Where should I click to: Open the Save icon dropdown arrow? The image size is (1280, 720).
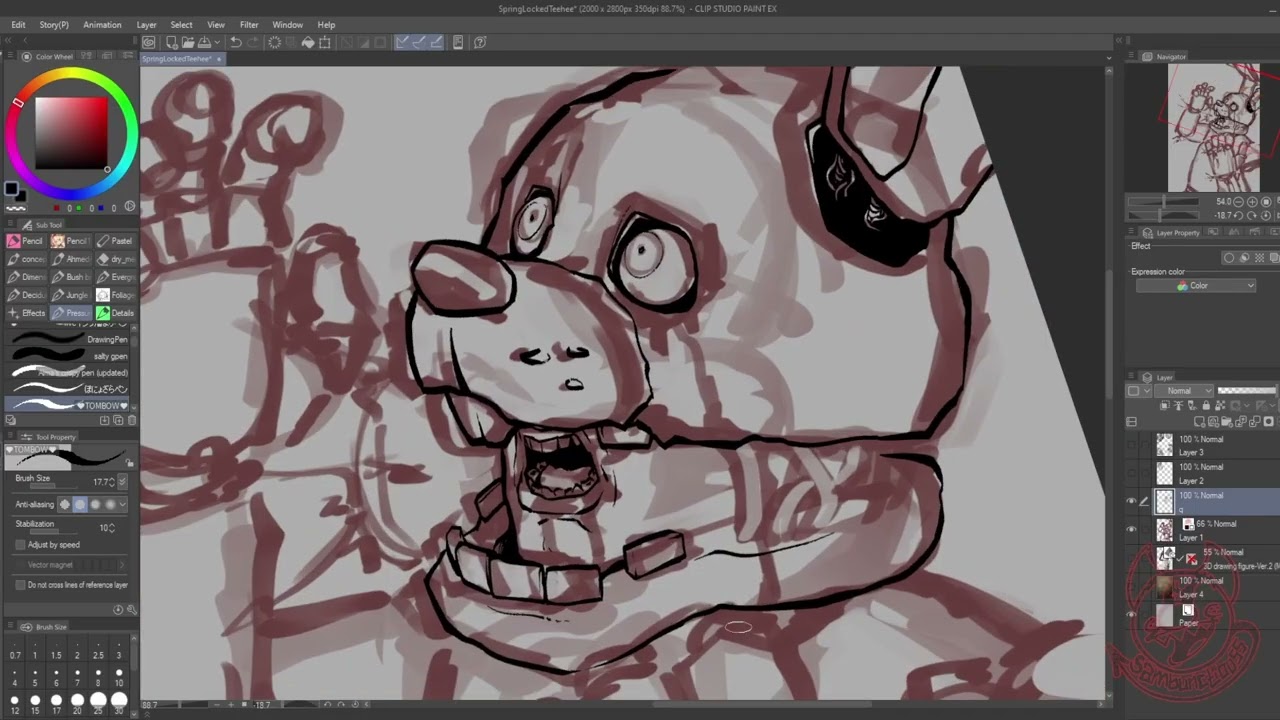pyautogui.click(x=216, y=42)
